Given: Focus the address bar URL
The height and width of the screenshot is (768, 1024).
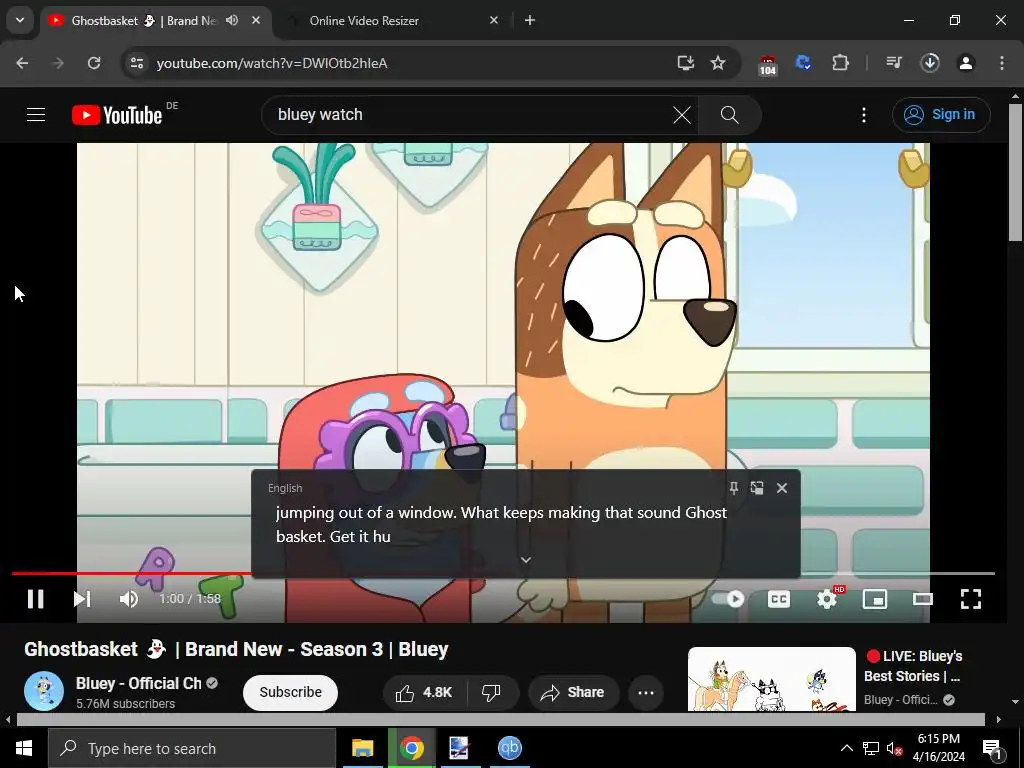Looking at the screenshot, I should point(272,63).
